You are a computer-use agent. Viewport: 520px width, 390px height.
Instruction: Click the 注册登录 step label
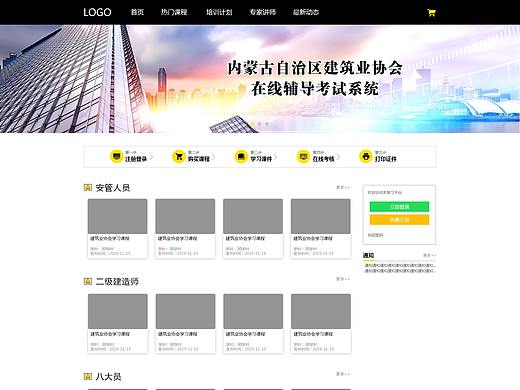[136, 159]
